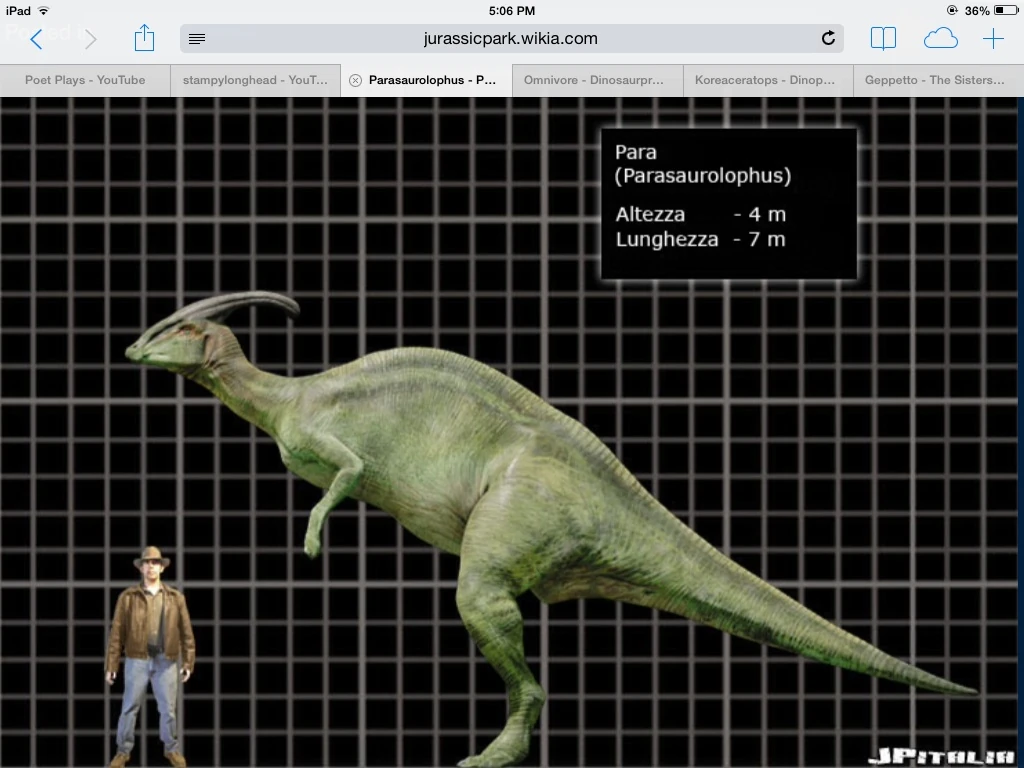
Task: Tap the back navigation arrow
Action: tap(36, 39)
